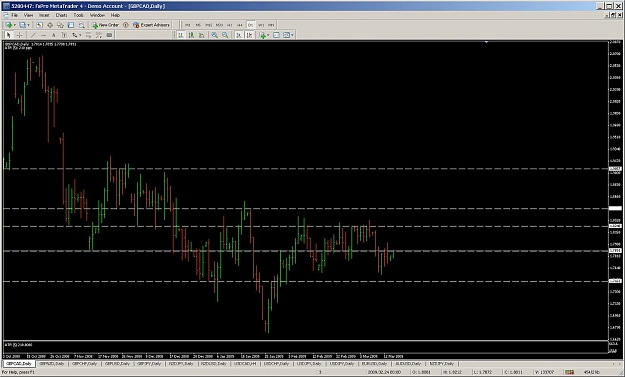Select the topmost dashed horizontal line on chart

[305, 169]
